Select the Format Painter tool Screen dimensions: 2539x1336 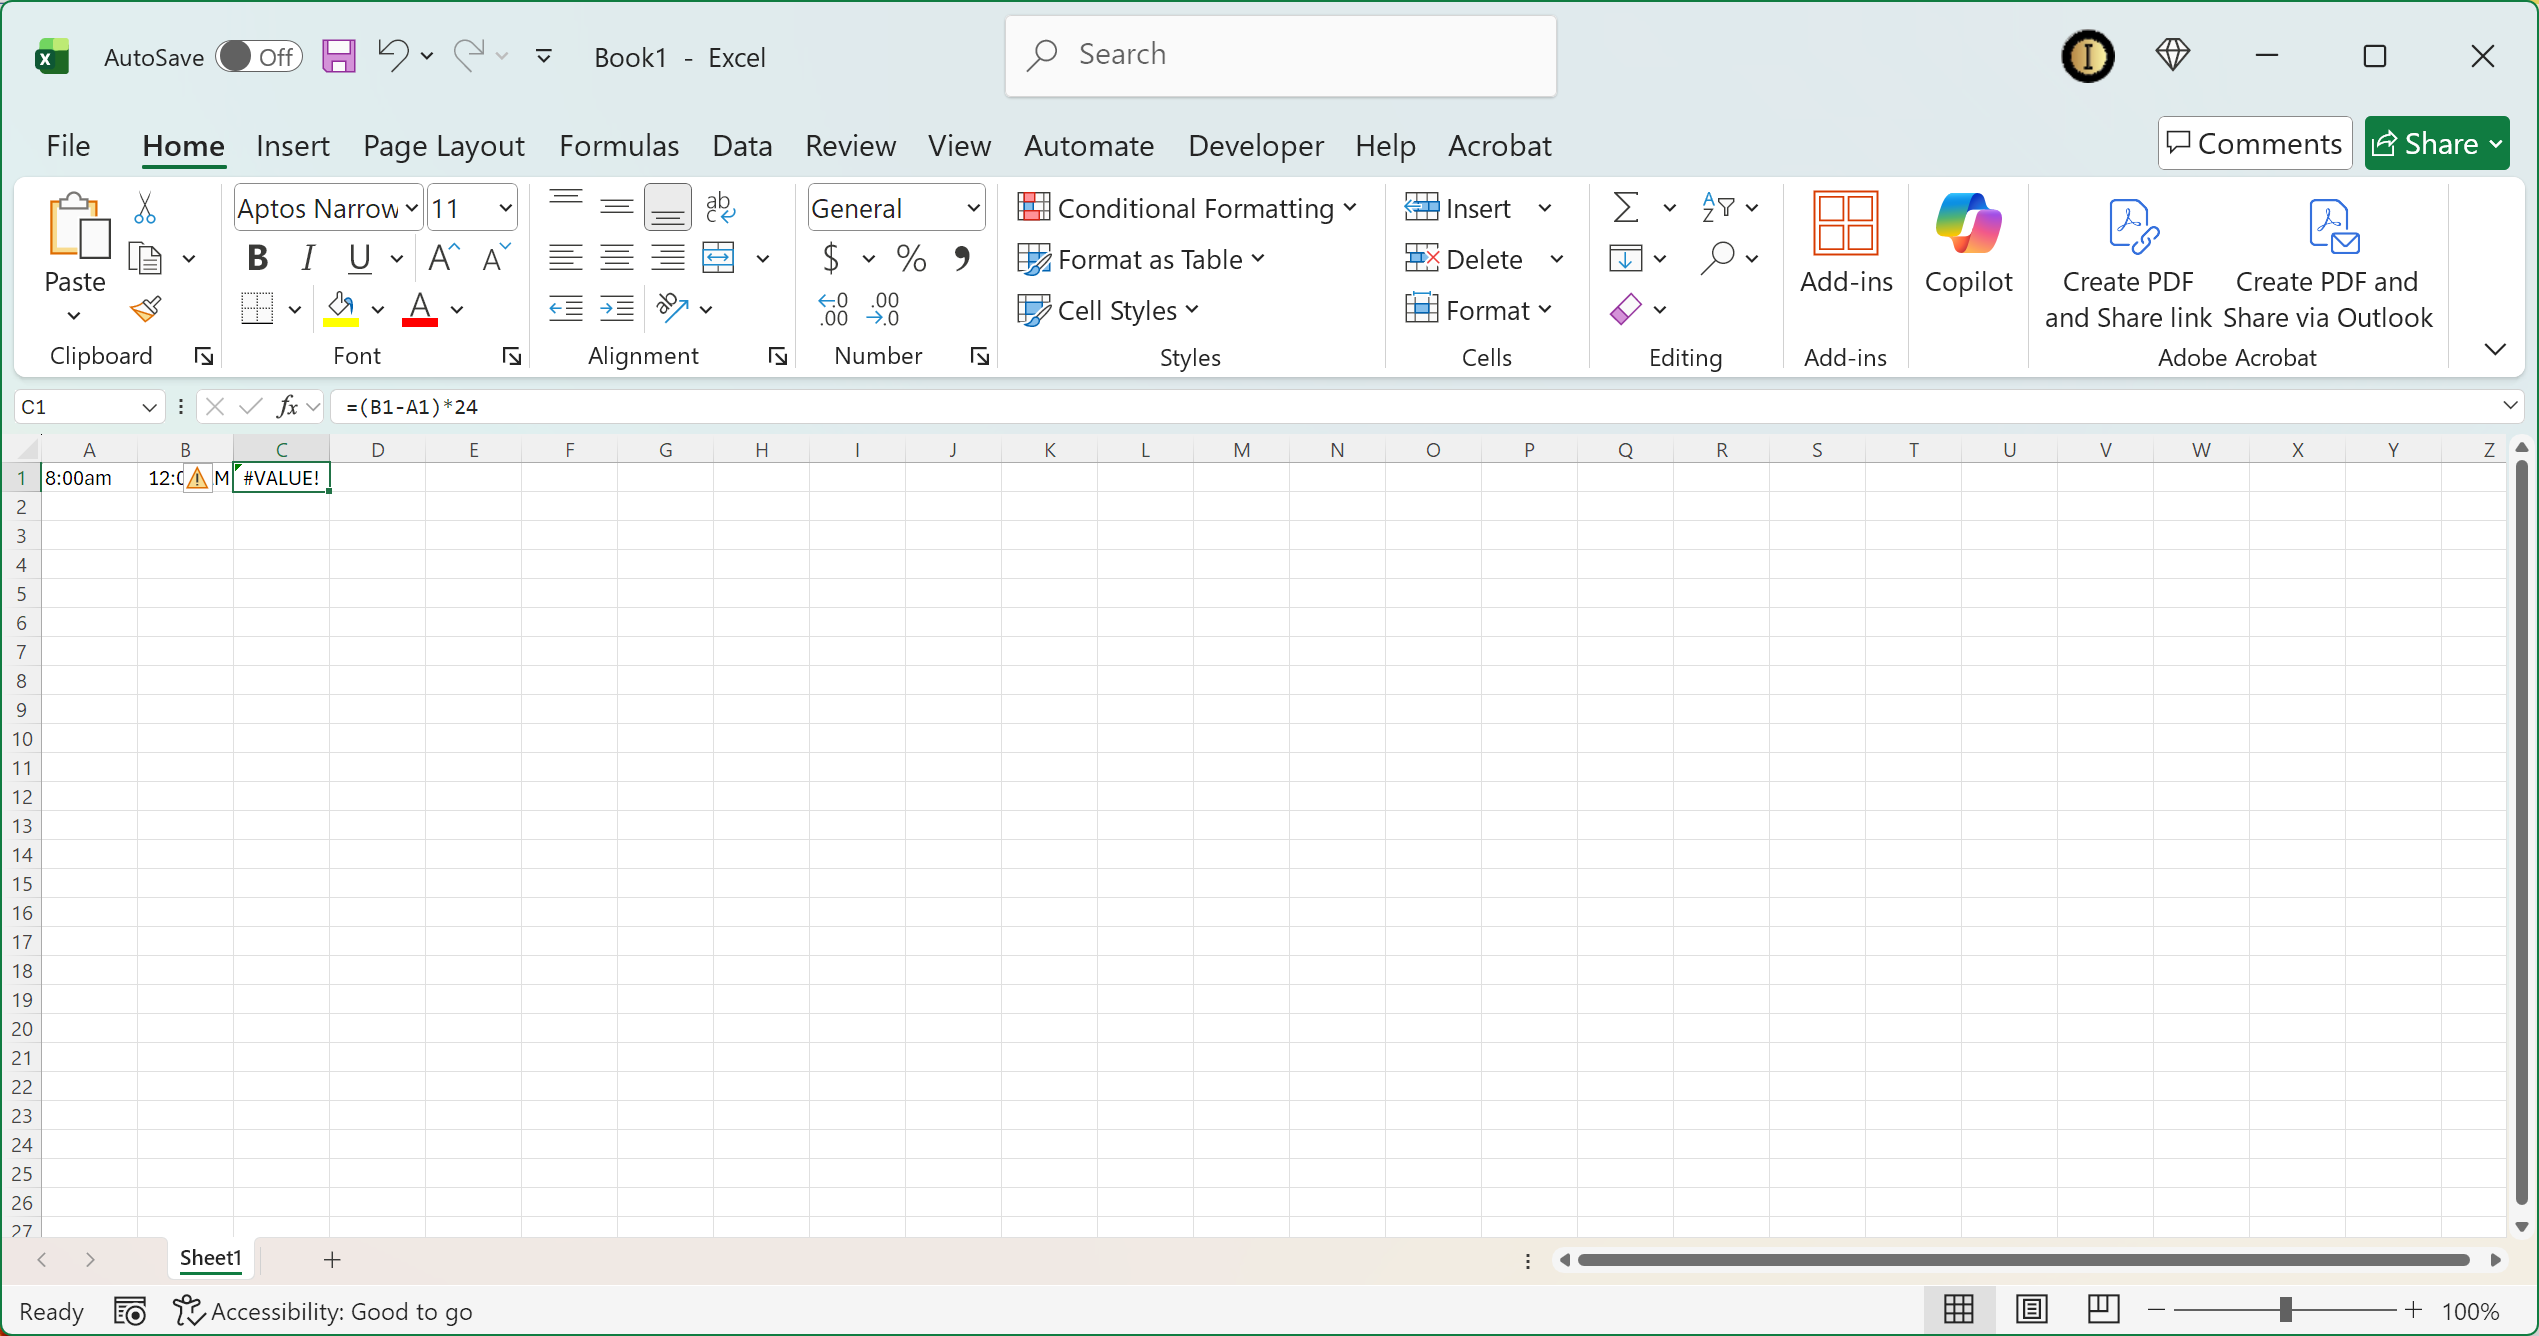click(145, 308)
